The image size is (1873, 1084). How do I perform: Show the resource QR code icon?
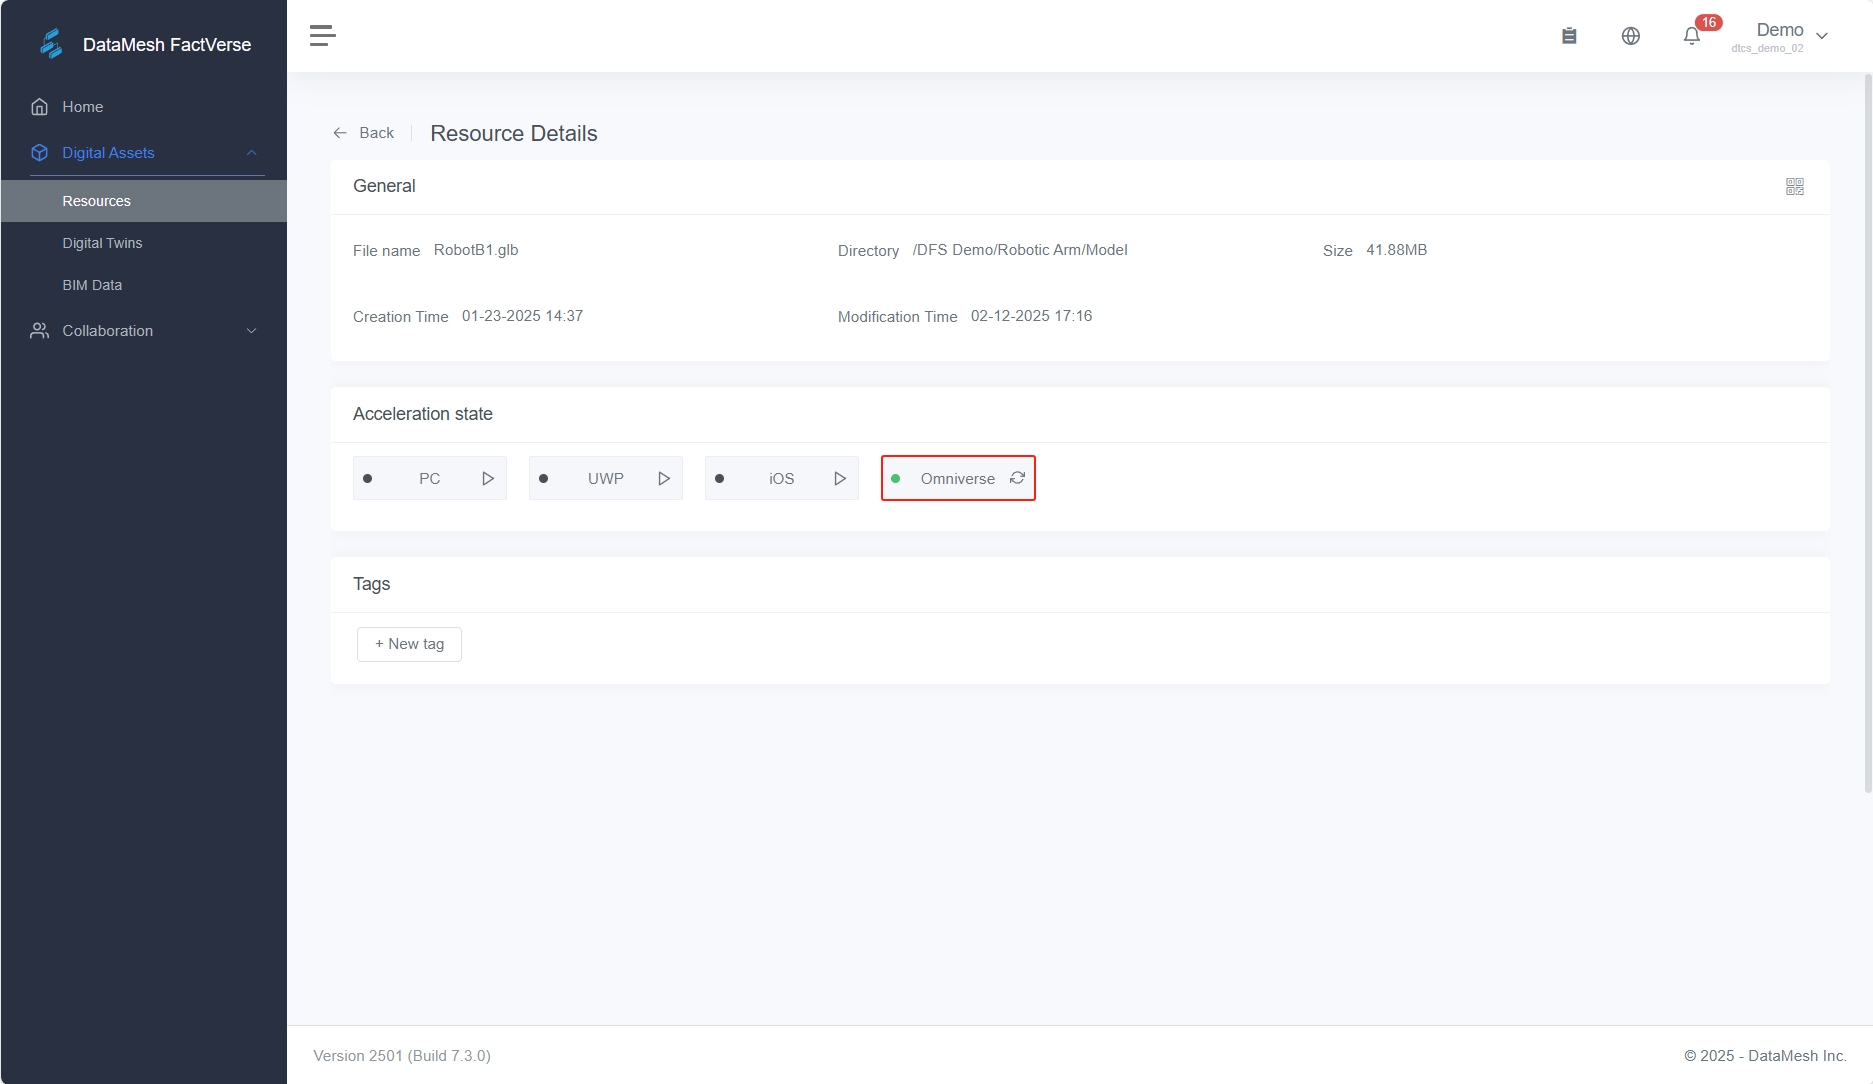(1794, 187)
